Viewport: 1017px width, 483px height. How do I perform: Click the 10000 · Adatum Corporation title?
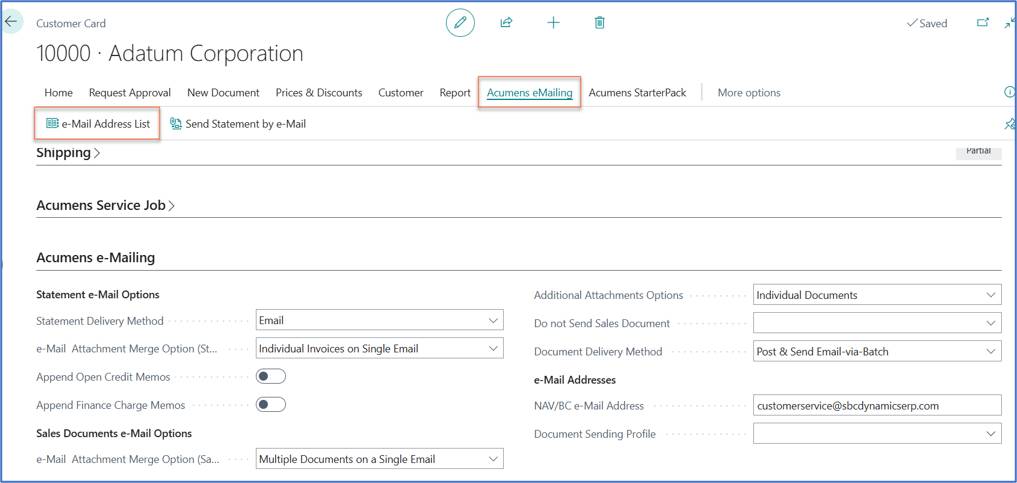tap(170, 53)
